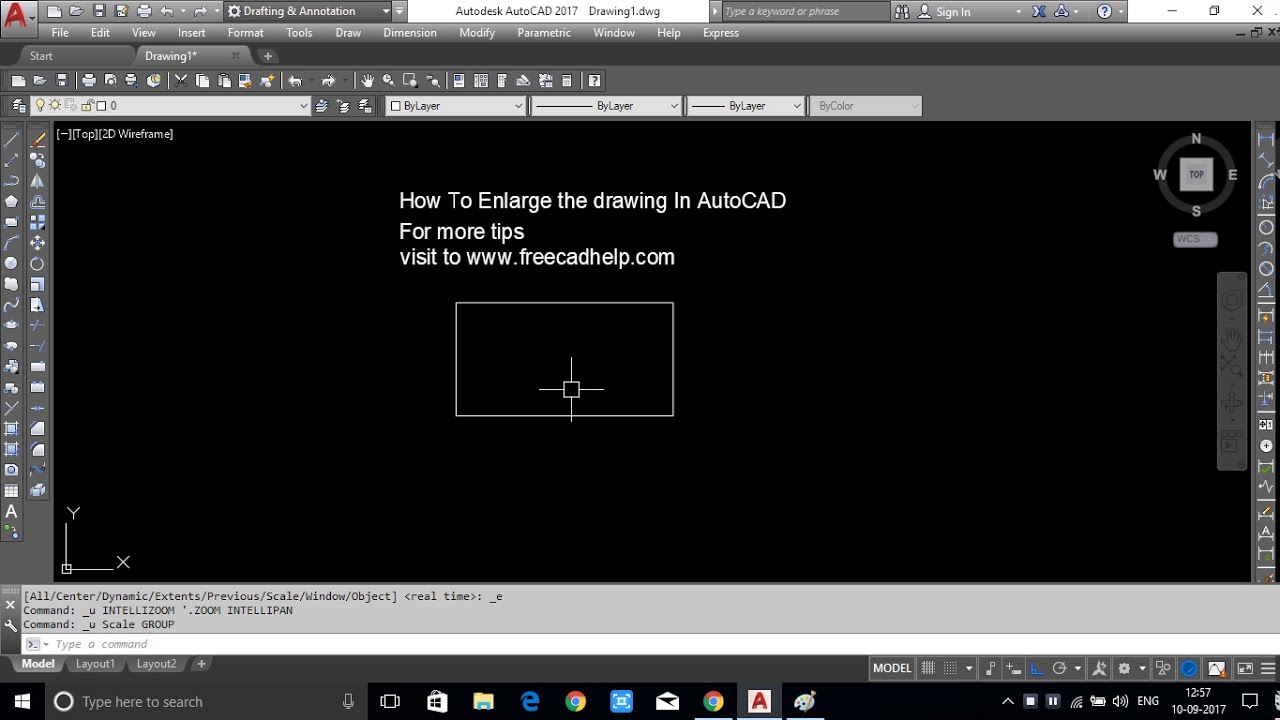Click the Plot (print) icon in the toolbar
The height and width of the screenshot is (720, 1280).
coord(88,80)
